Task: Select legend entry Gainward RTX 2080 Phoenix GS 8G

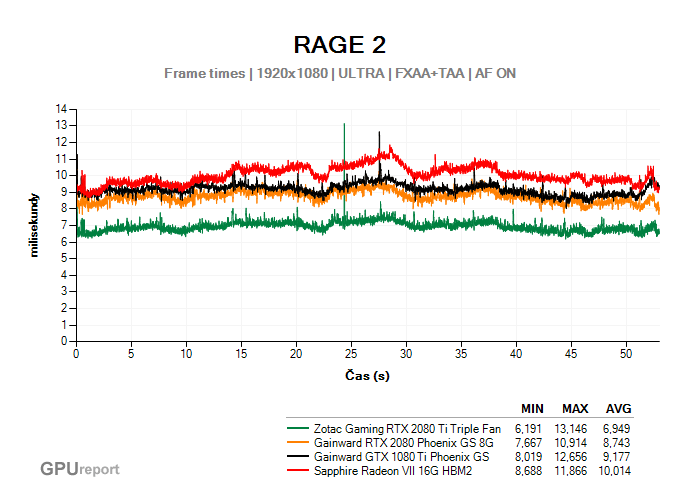Action: coord(404,443)
